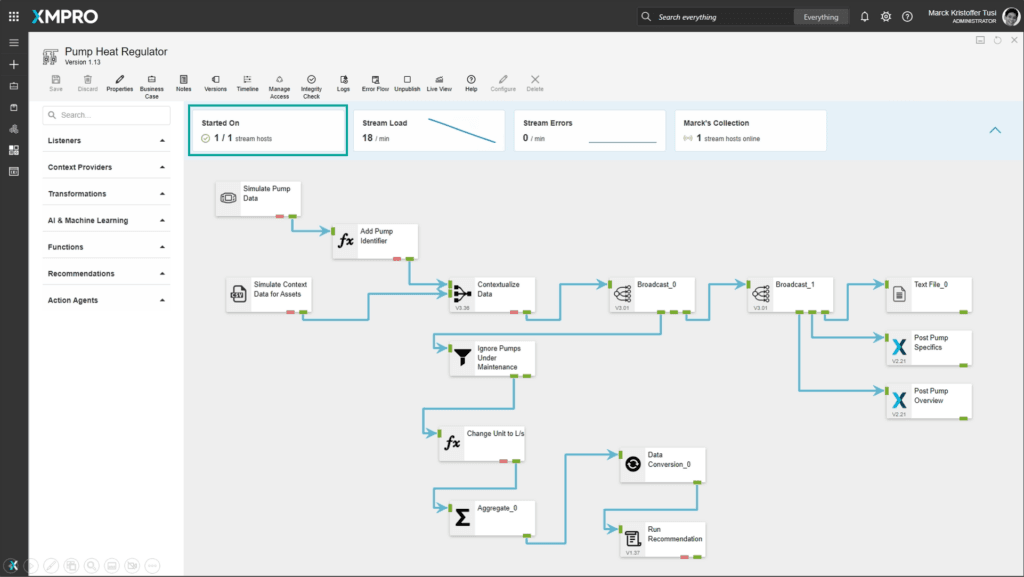The width and height of the screenshot is (1024, 577).
Task: Open stream Versions
Action: [x=215, y=79]
